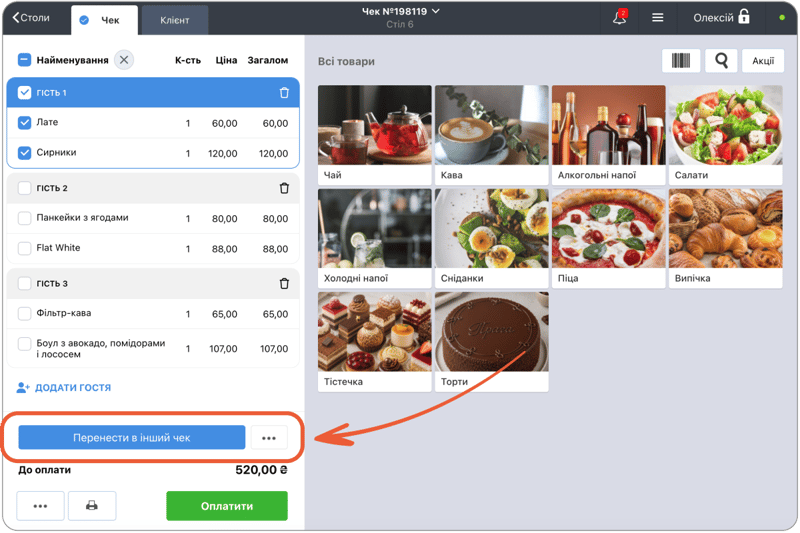The image size is (800, 533).
Task: Open the Торти category
Action: [x=492, y=342]
